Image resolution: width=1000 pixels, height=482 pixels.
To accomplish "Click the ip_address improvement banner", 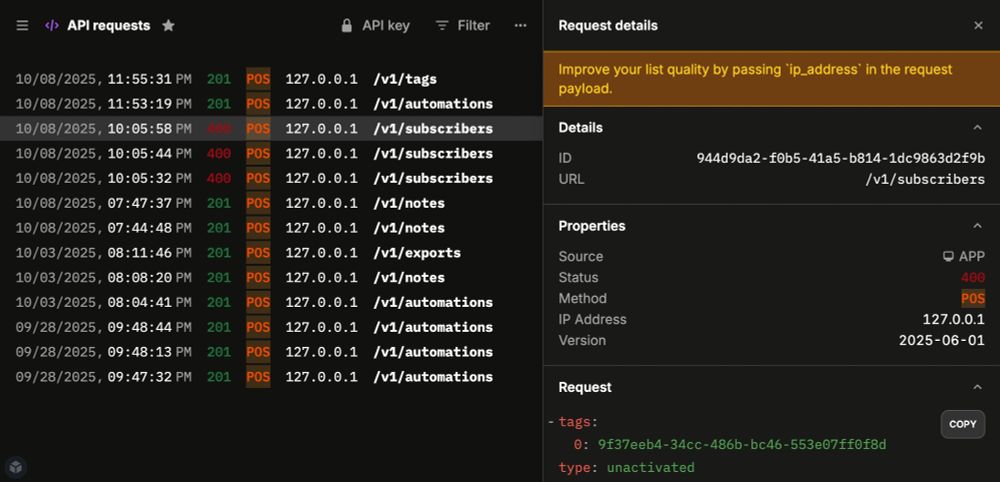I will click(770, 79).
